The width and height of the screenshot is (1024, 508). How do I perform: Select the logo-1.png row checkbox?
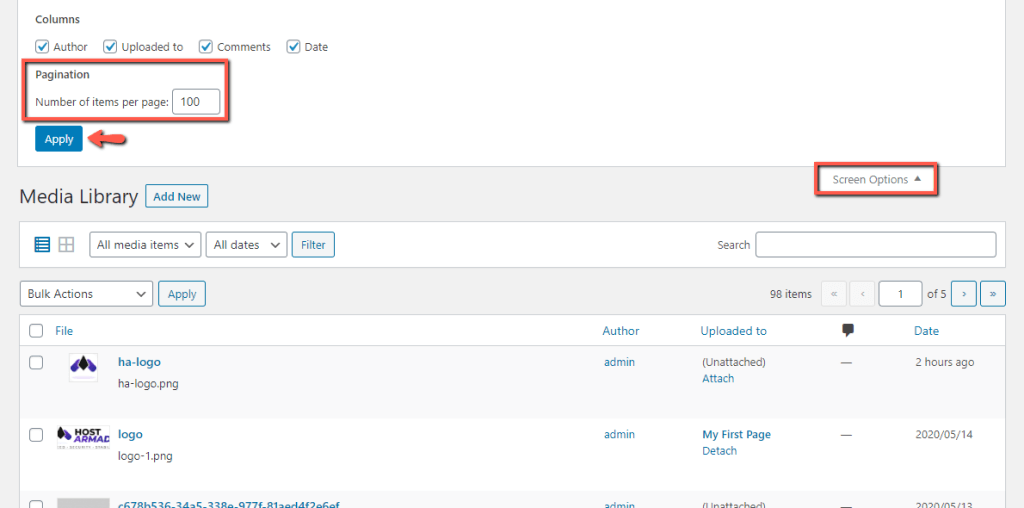pyautogui.click(x=37, y=435)
